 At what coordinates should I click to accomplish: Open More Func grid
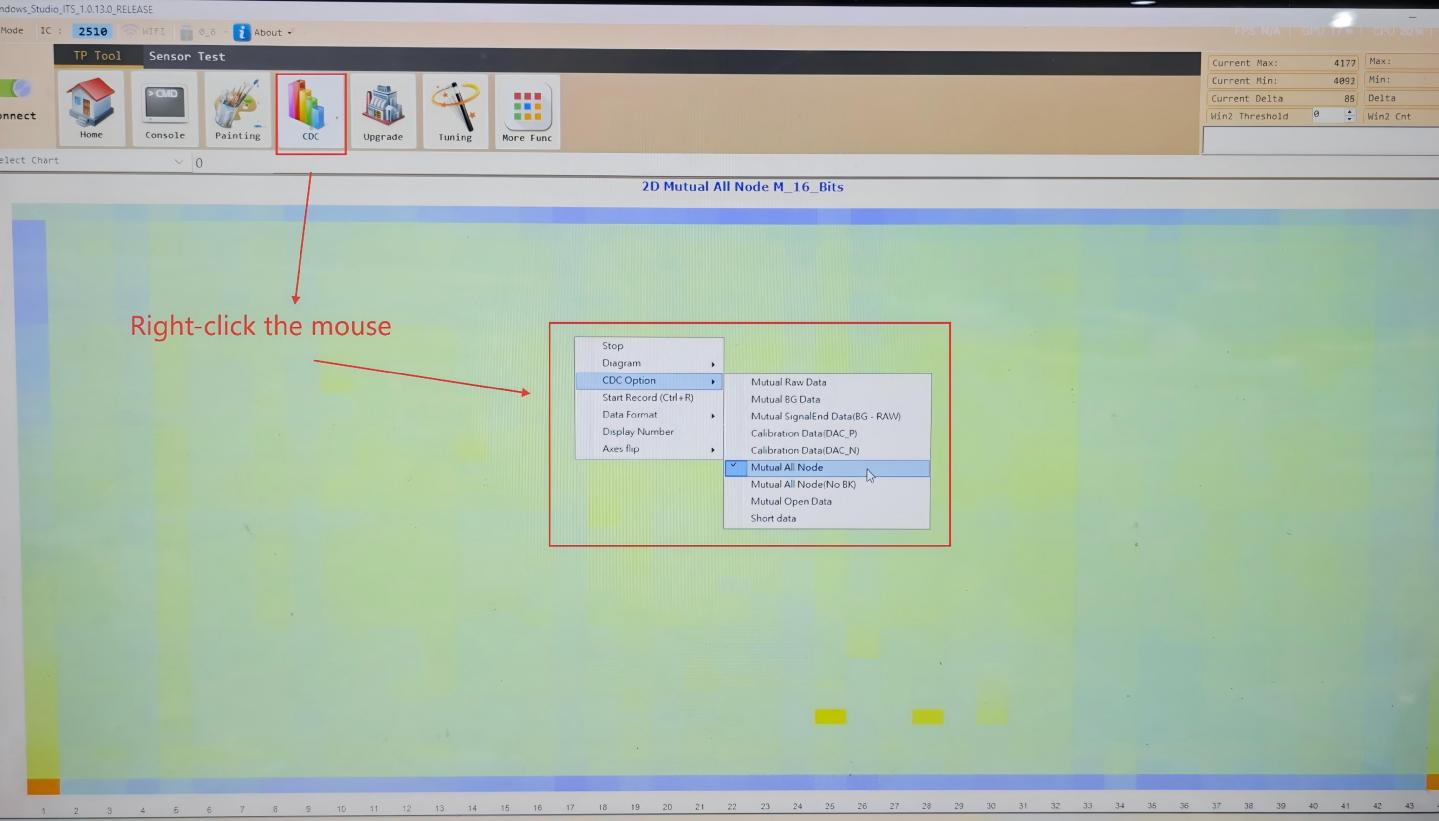527,110
